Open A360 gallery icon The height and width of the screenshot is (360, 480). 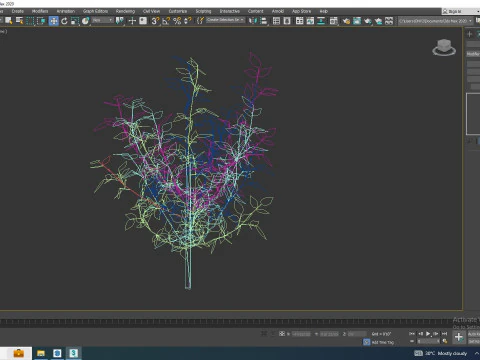click(389, 21)
